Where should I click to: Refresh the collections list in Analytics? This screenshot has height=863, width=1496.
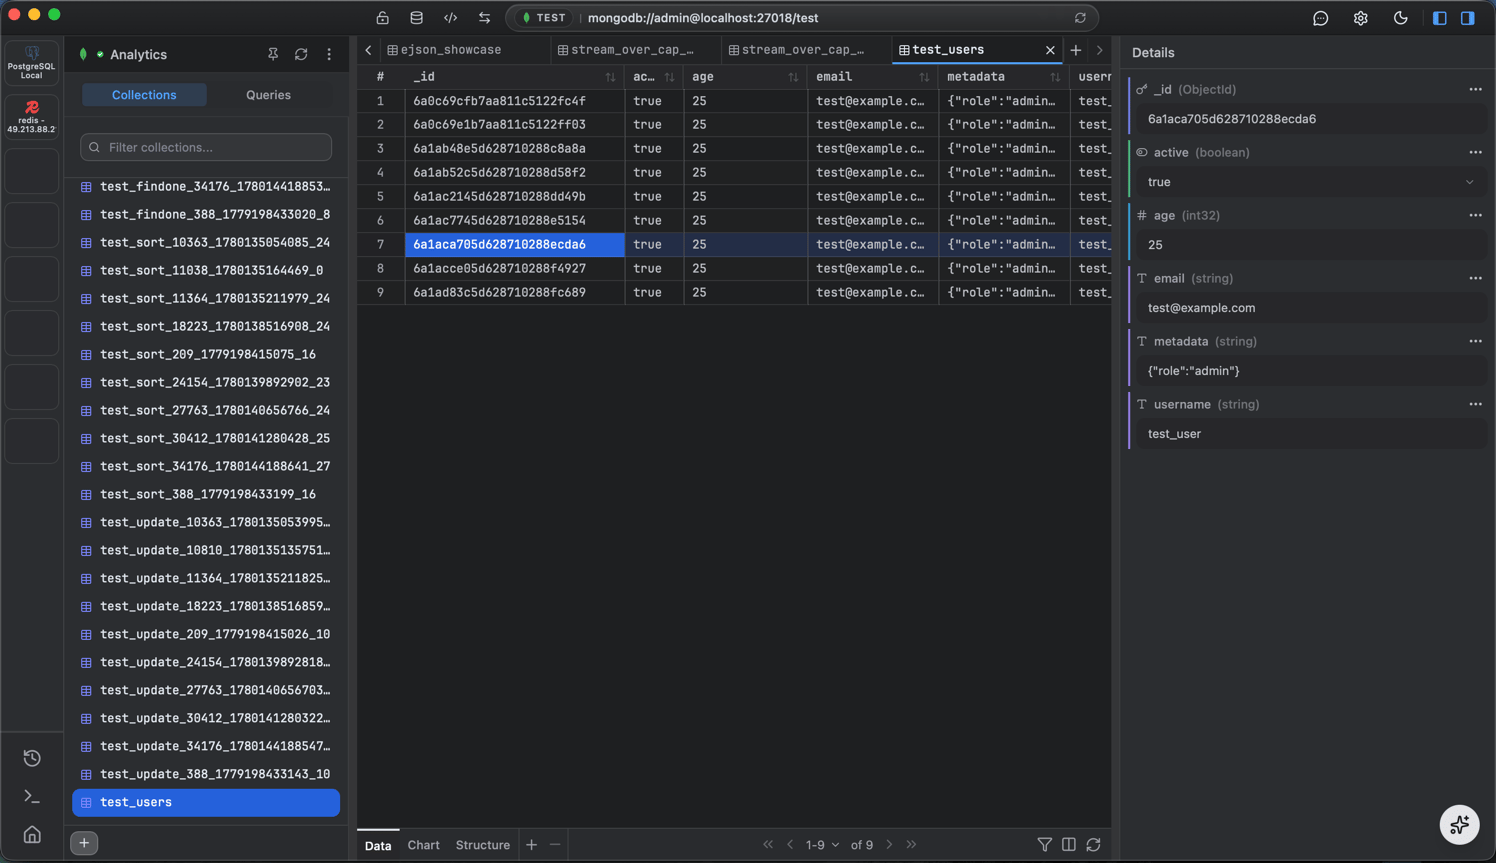coord(301,55)
